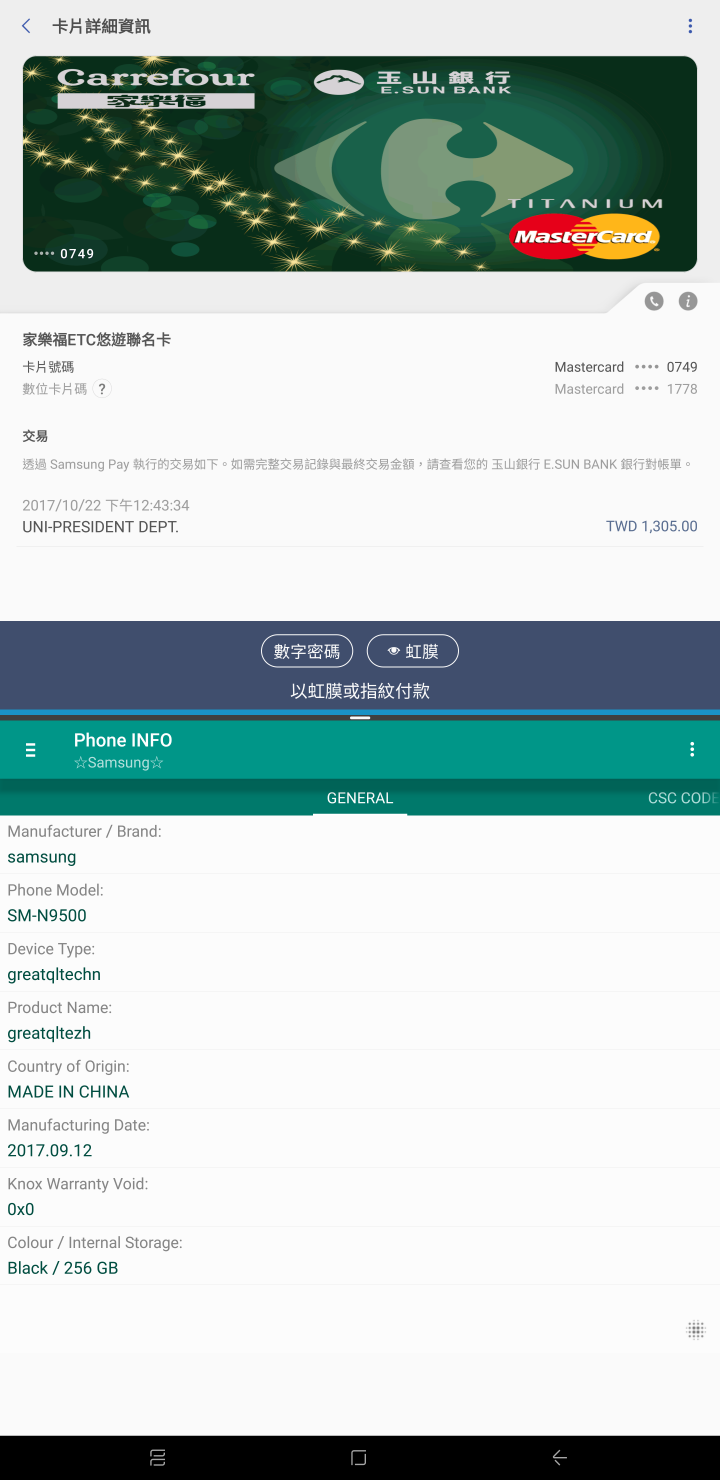Tap product name value greatqltezh
This screenshot has height=1480, width=720.
click(49, 1033)
